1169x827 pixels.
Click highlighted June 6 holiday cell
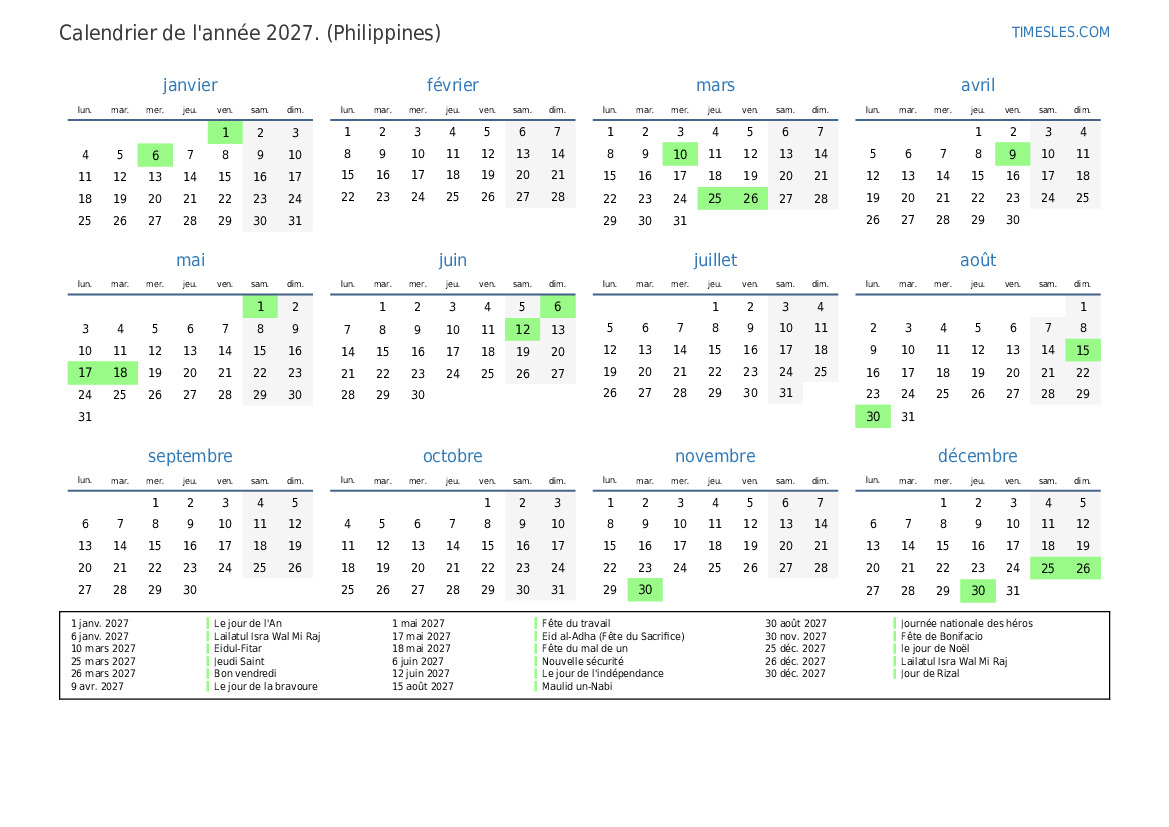(x=558, y=306)
